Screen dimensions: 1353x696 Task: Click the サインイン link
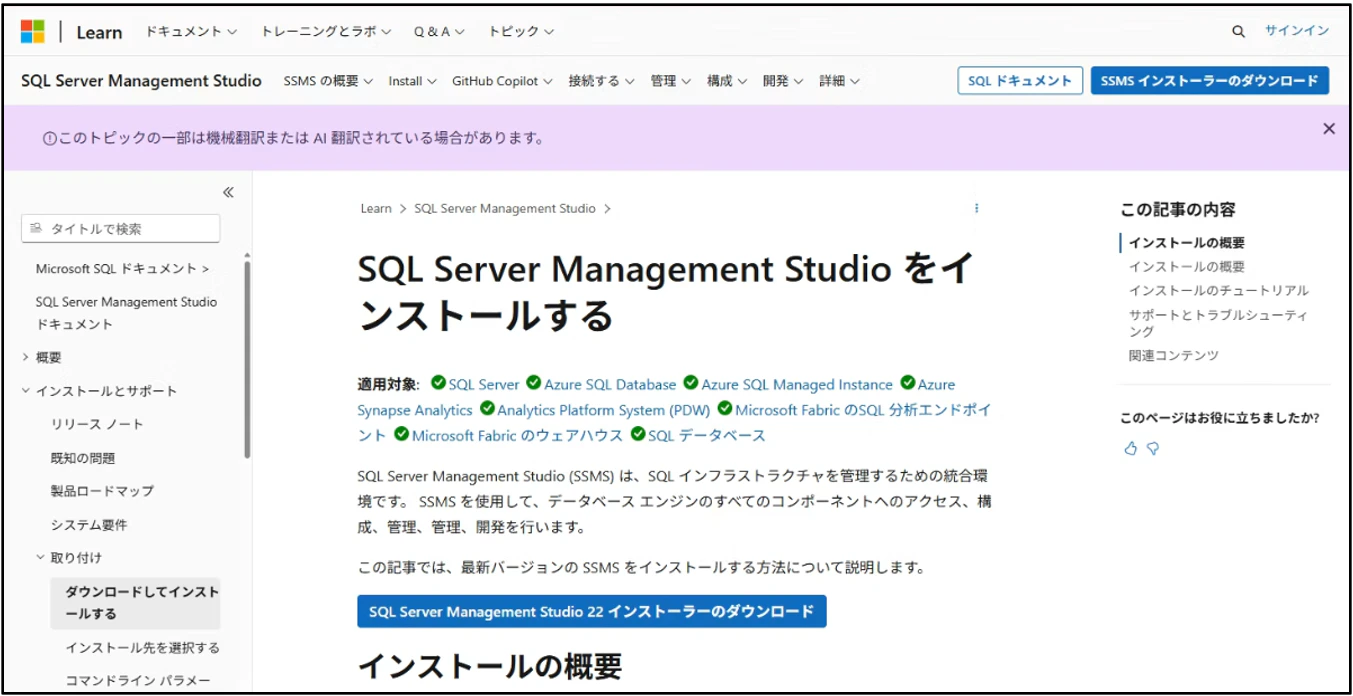click(x=1297, y=31)
